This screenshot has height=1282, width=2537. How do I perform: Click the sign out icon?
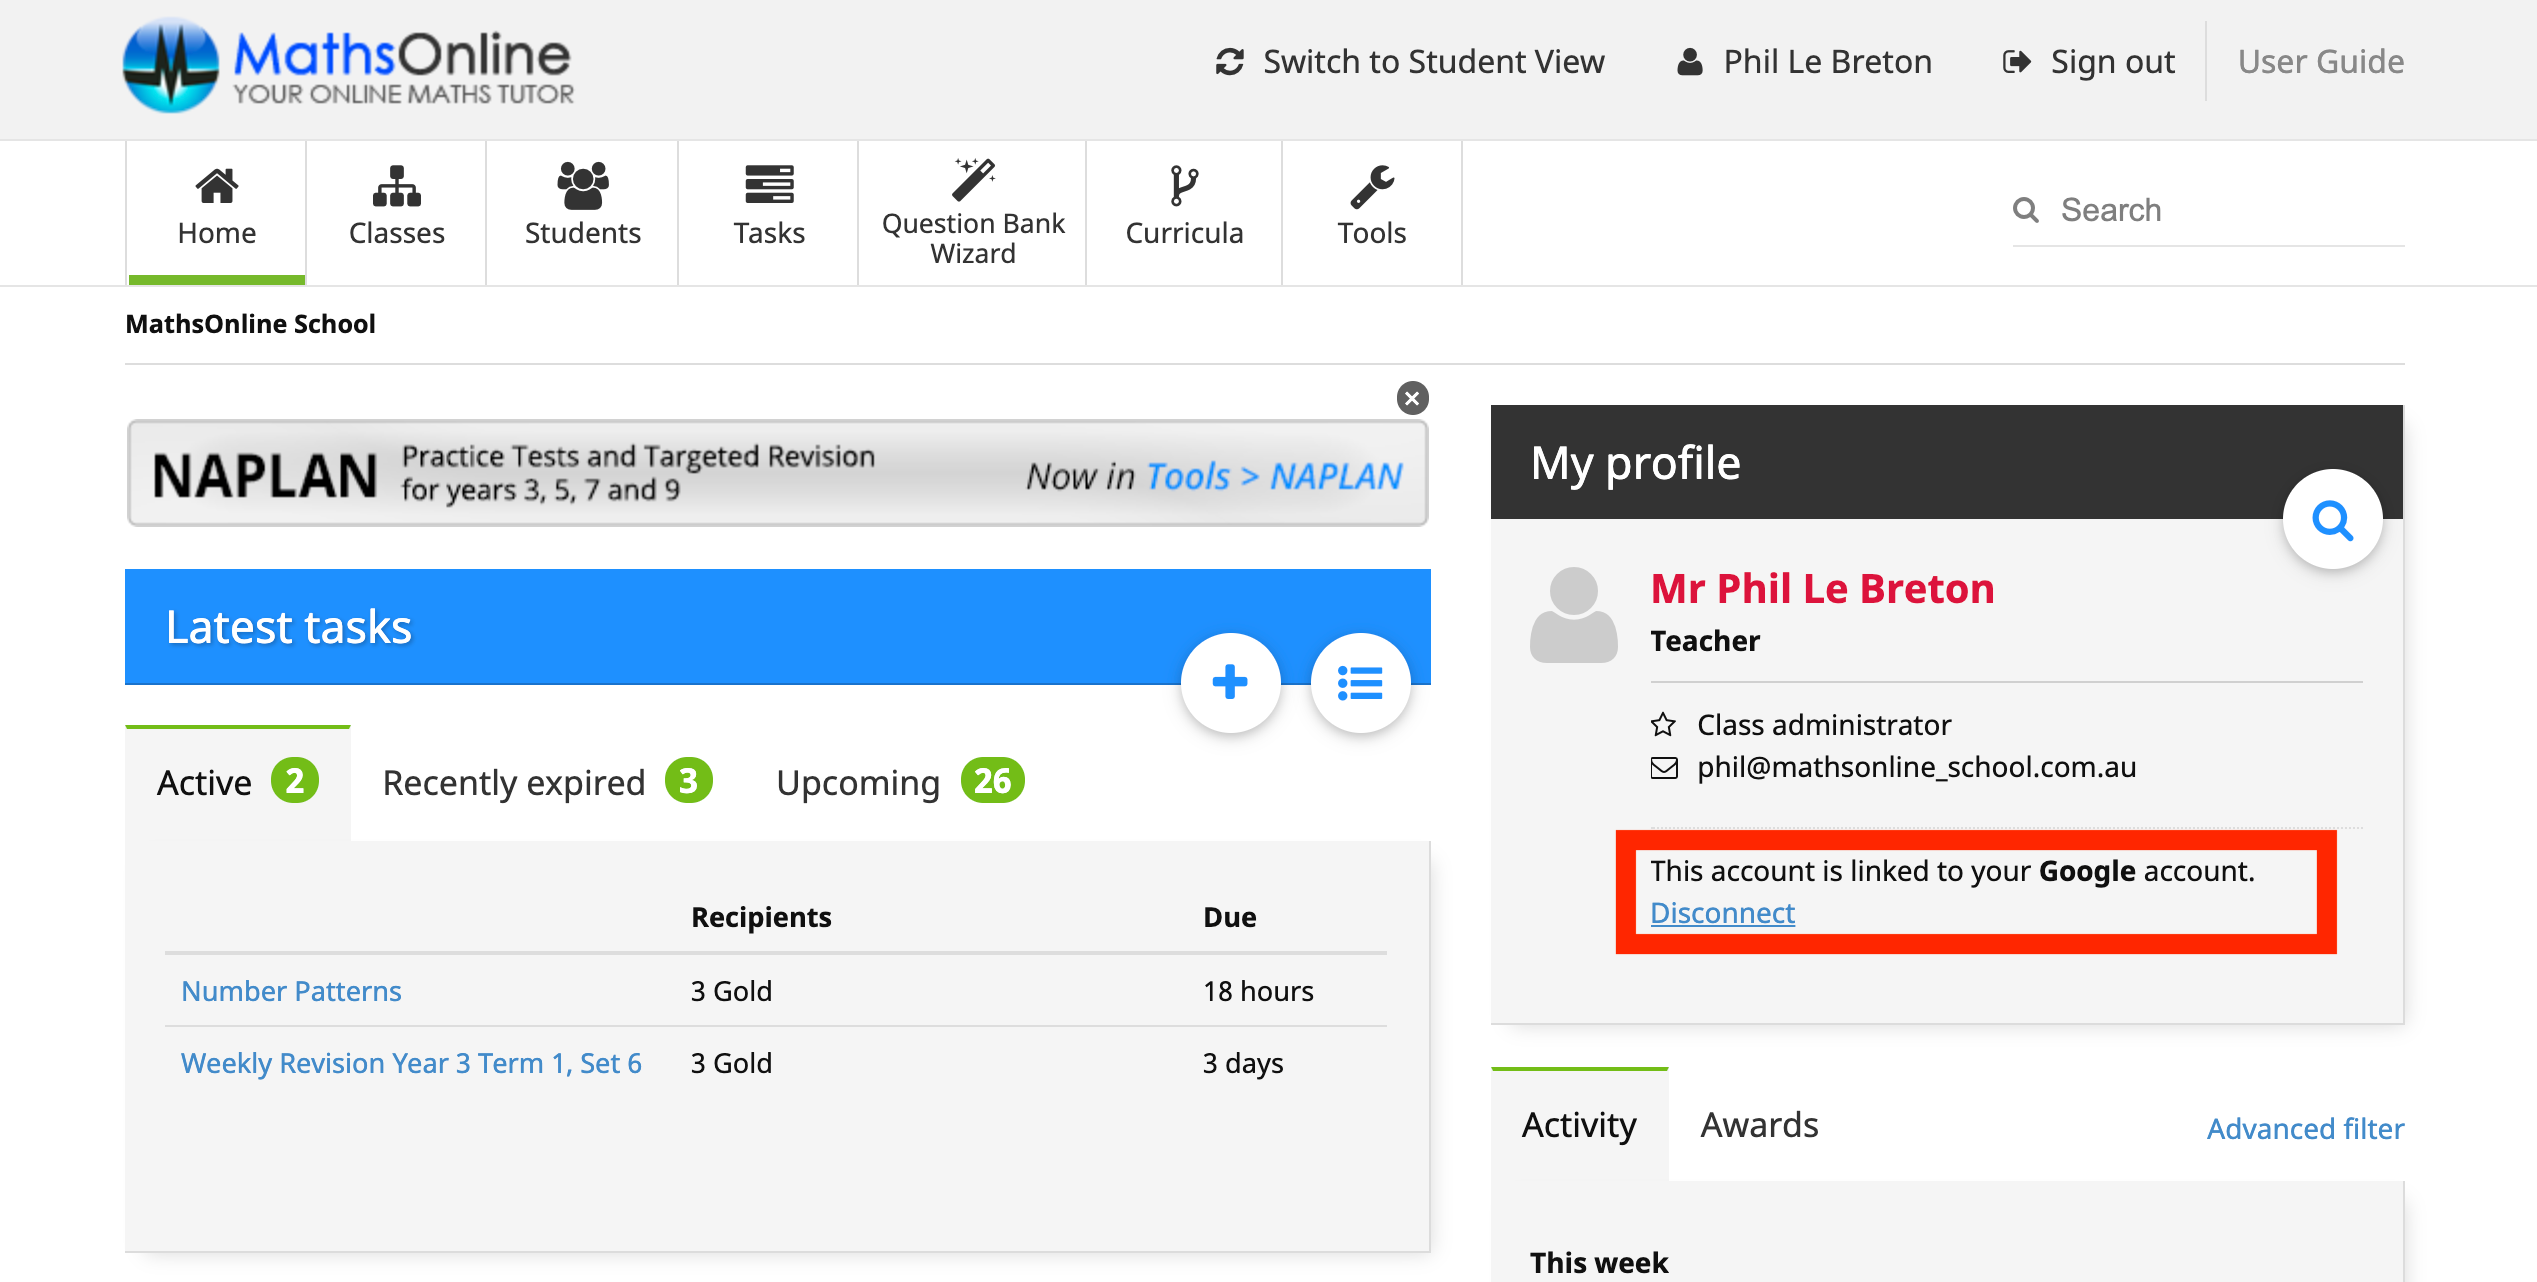click(2017, 61)
